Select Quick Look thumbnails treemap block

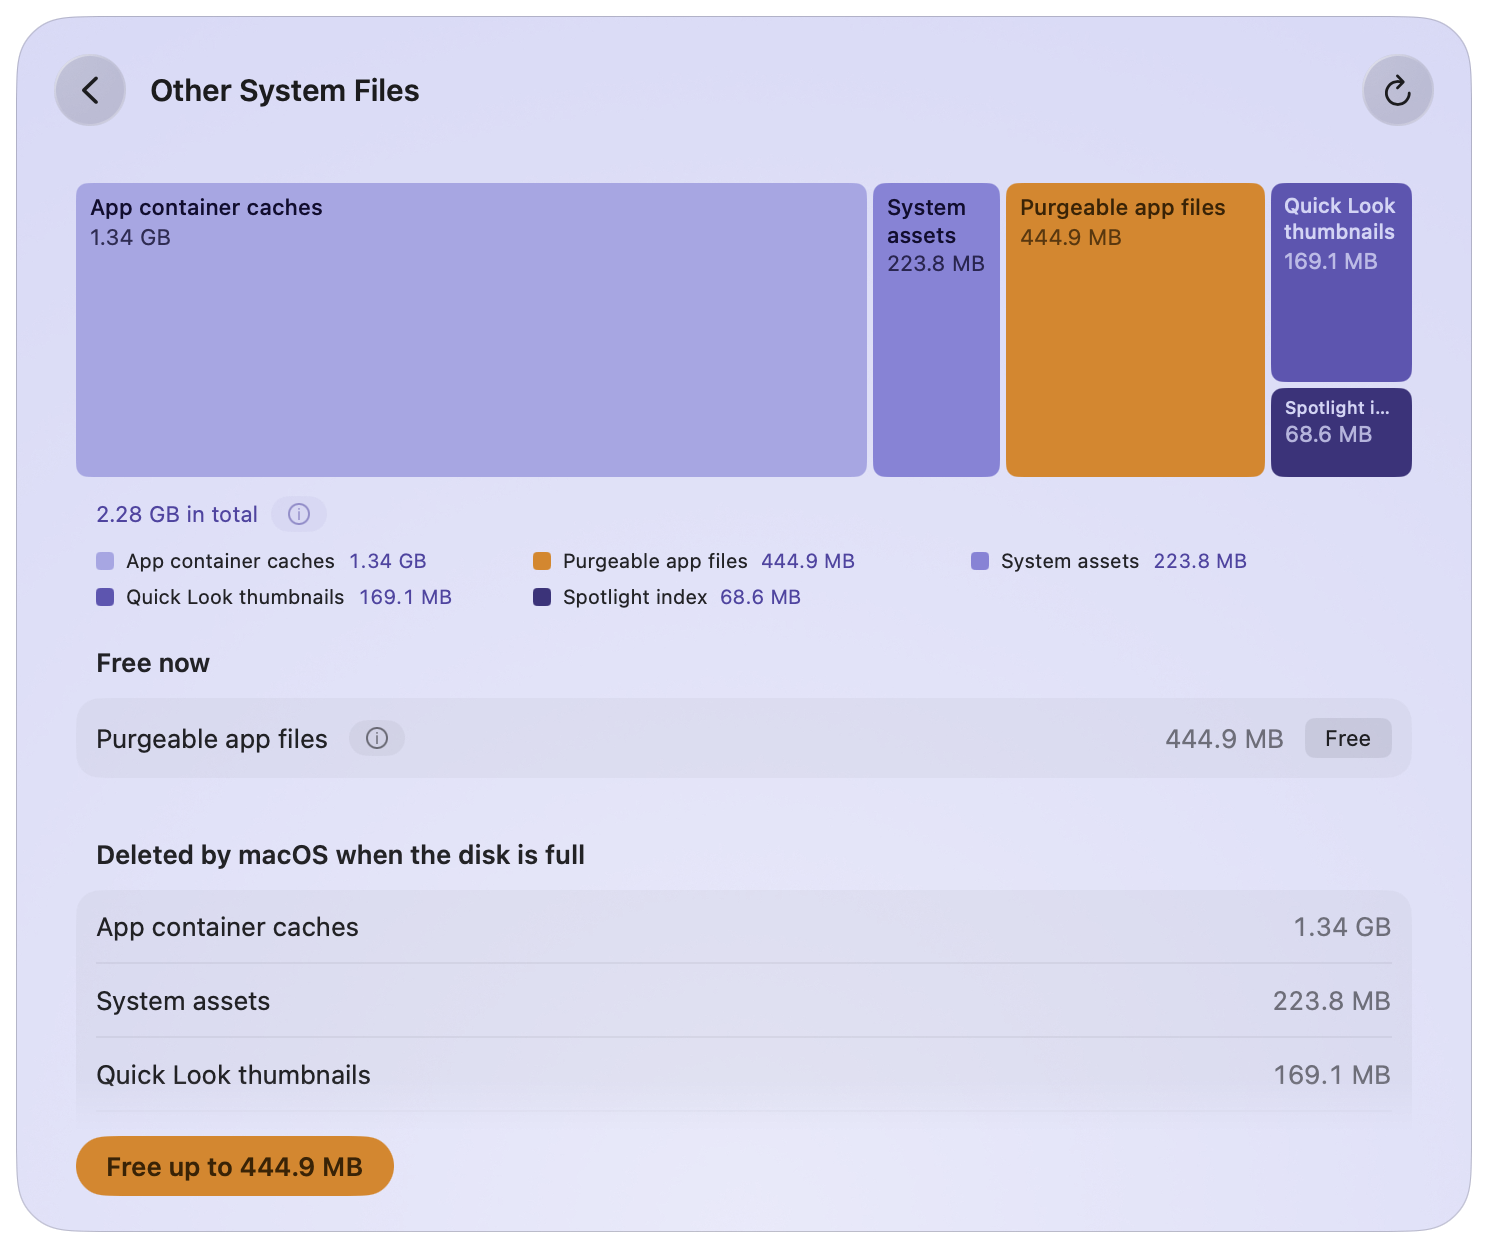pyautogui.click(x=1341, y=282)
